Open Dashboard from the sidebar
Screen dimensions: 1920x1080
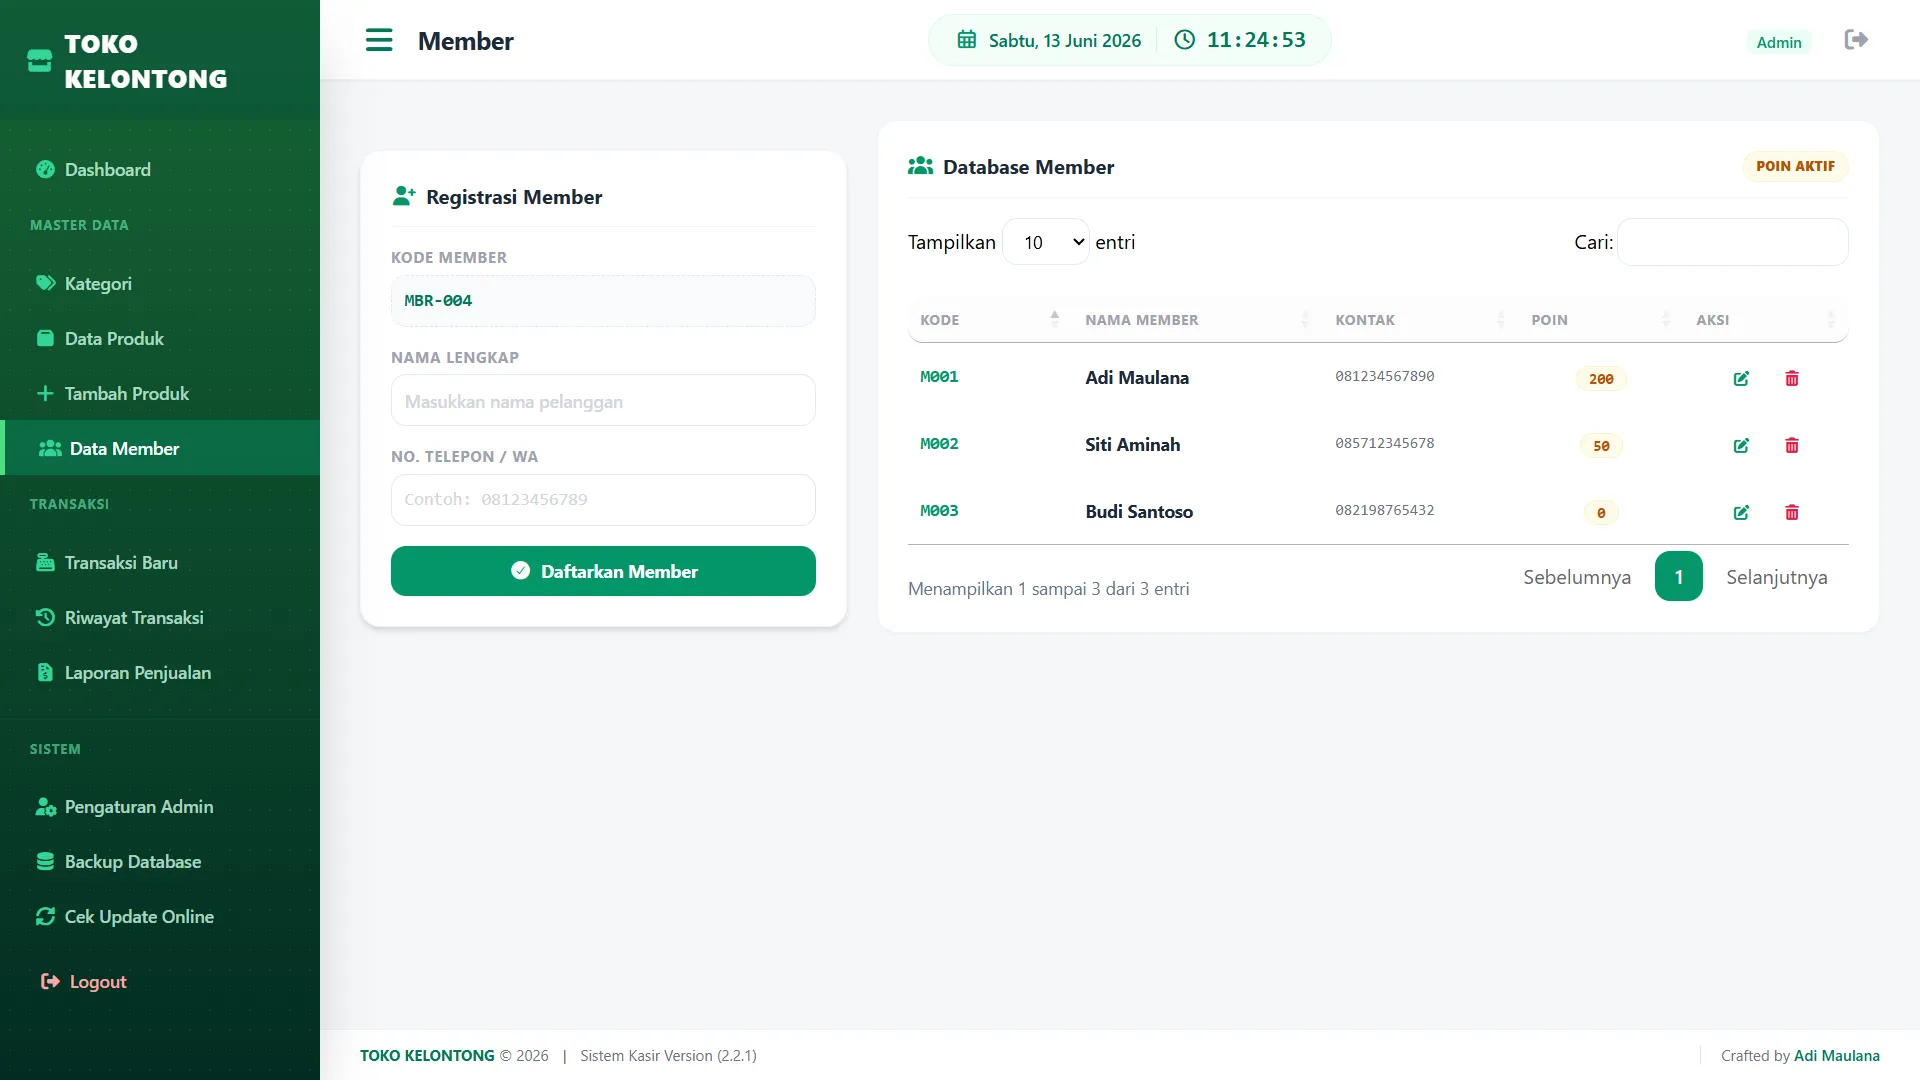[x=160, y=169]
